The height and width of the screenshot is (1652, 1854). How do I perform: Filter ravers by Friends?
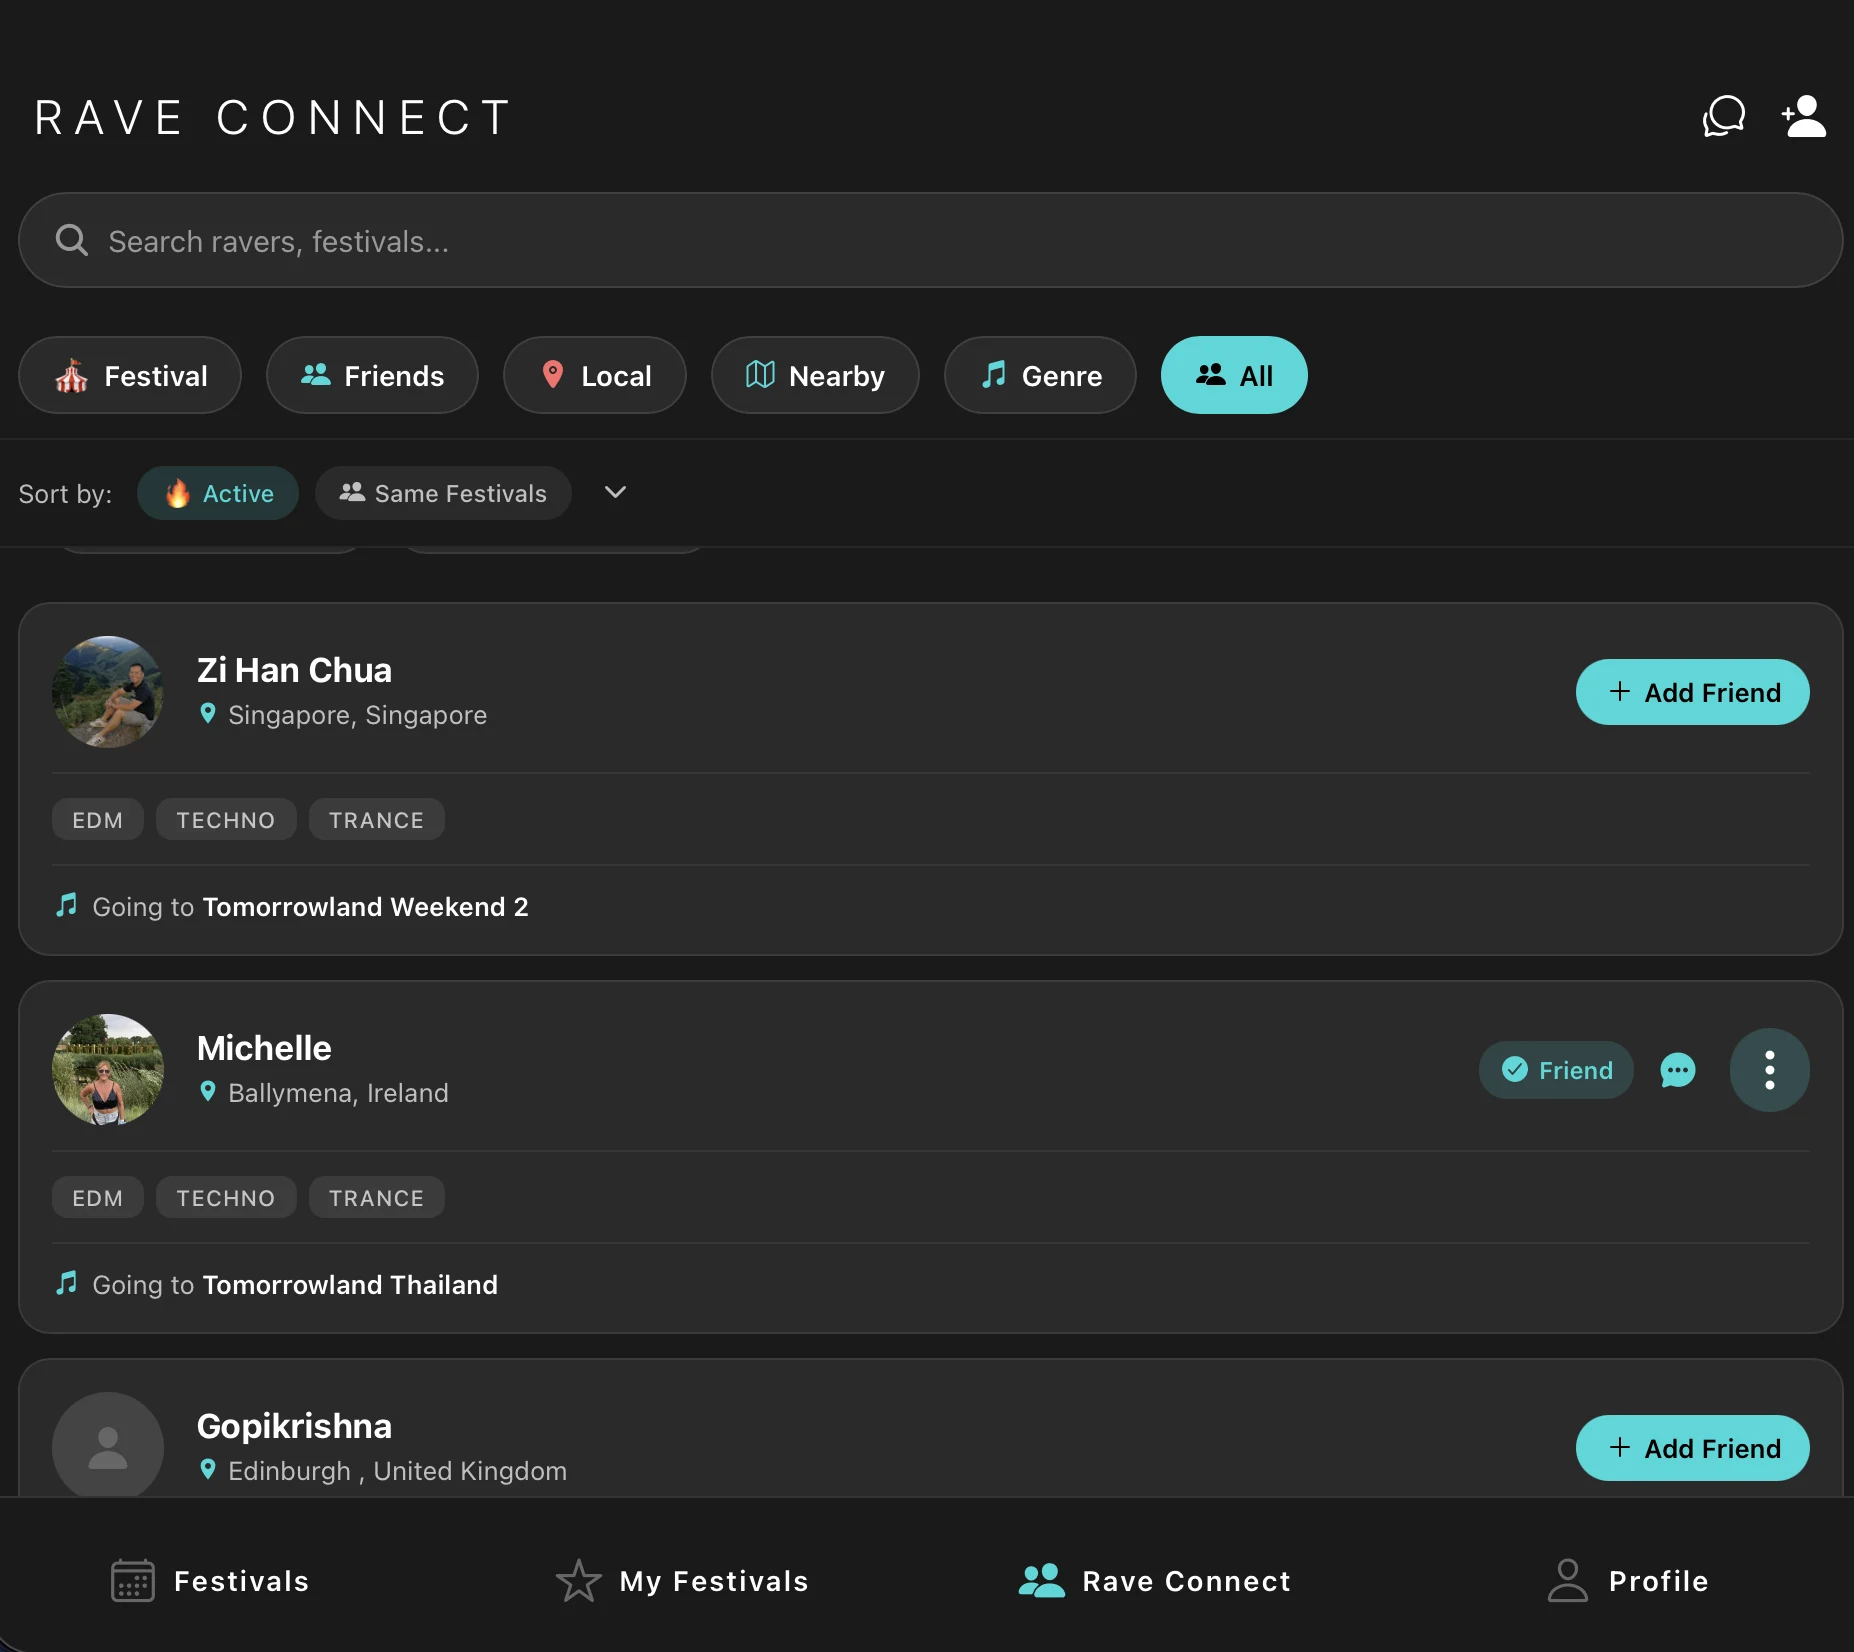372,375
